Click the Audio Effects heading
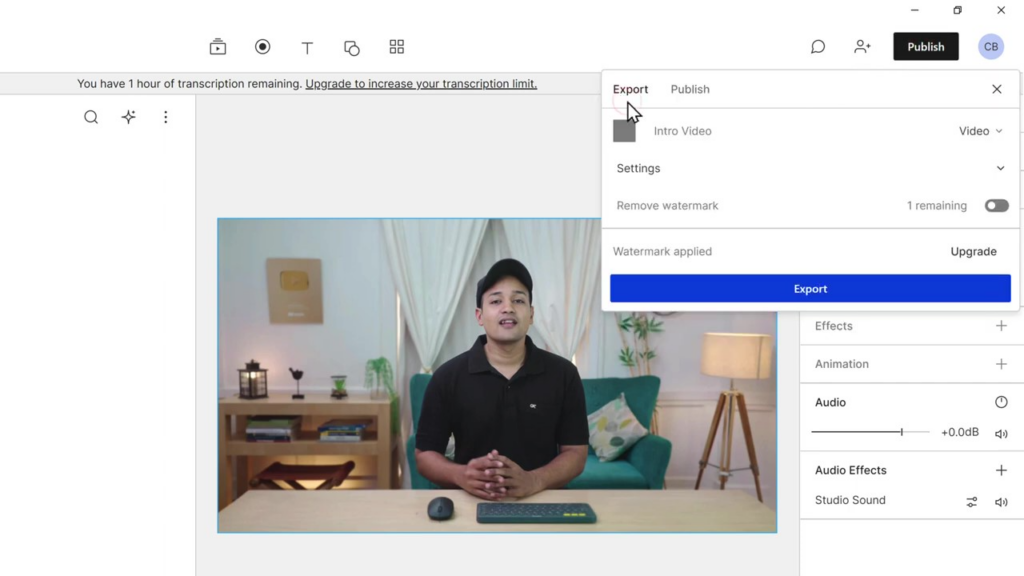The image size is (1024, 576). pos(850,470)
